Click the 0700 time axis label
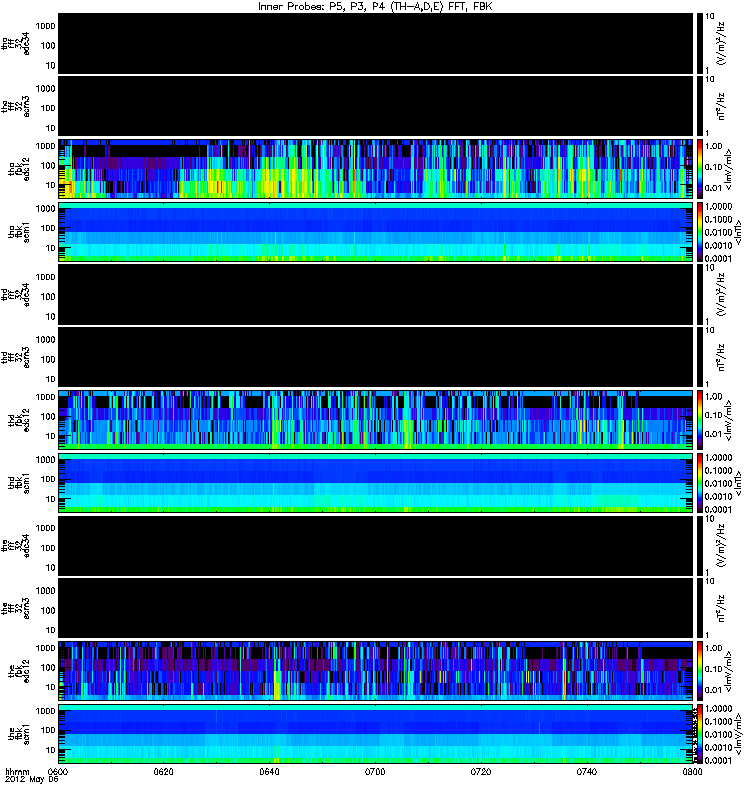Viewport: 750px width, 800px height. [x=375, y=772]
